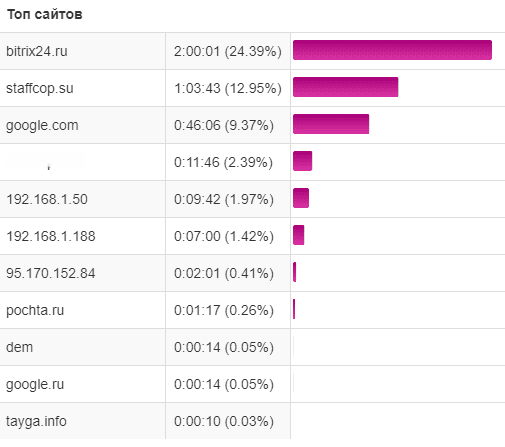Click the 95.170.152.84 address entry

[x=51, y=273]
